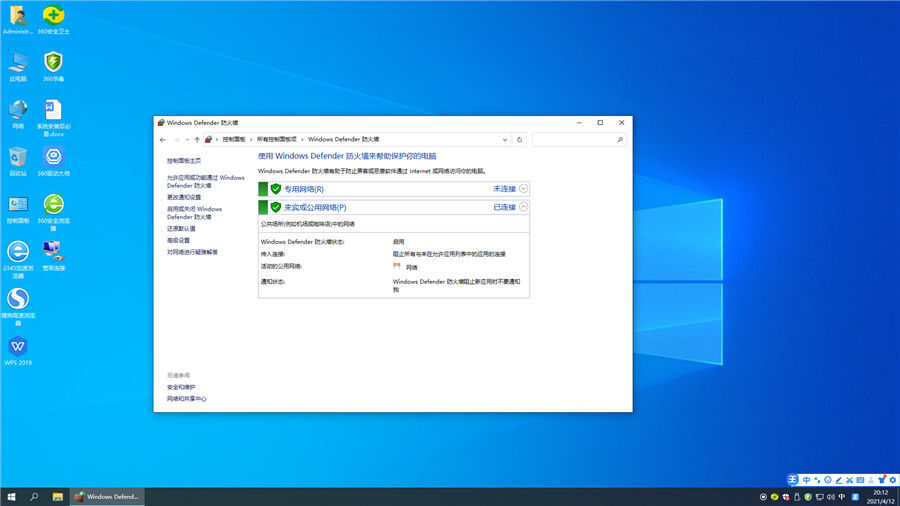Image resolution: width=900 pixels, height=506 pixels.
Task: Open 启用或关闭 Windows Defender 防火墙 link
Action: [x=194, y=213]
